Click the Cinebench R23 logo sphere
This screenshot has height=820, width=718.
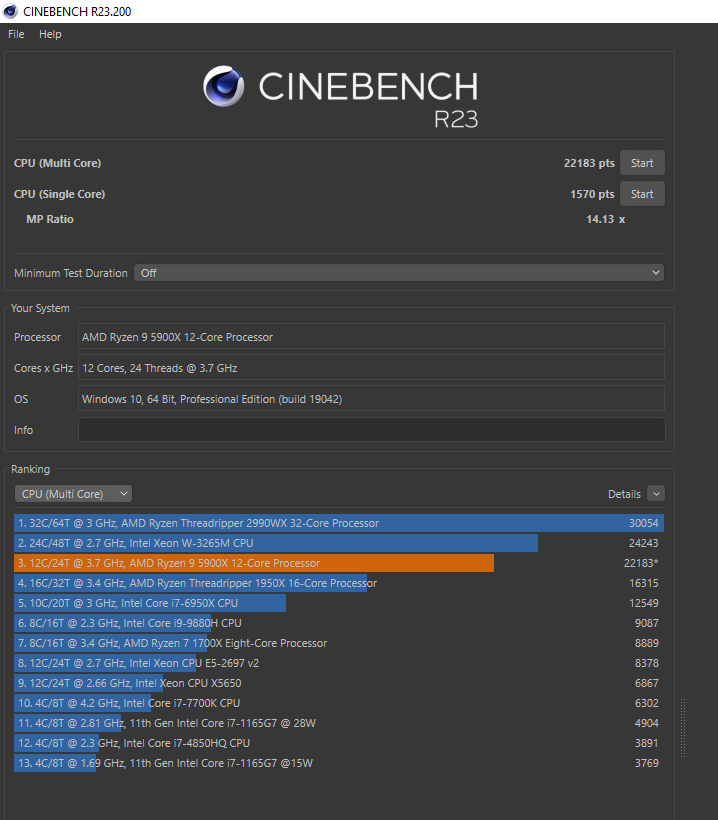pyautogui.click(x=223, y=86)
